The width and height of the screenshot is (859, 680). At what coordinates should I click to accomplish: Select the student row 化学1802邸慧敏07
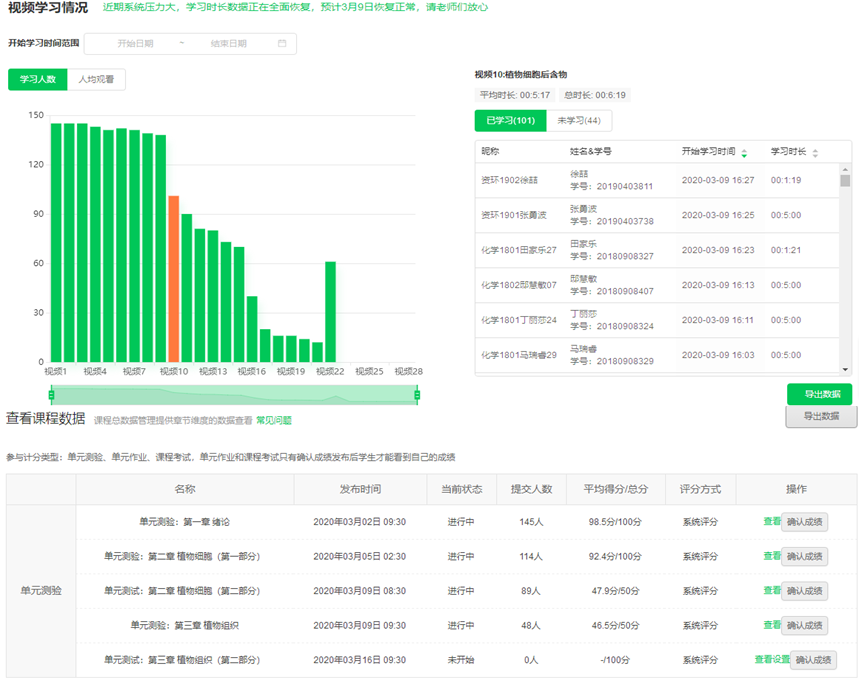[x=657, y=285]
